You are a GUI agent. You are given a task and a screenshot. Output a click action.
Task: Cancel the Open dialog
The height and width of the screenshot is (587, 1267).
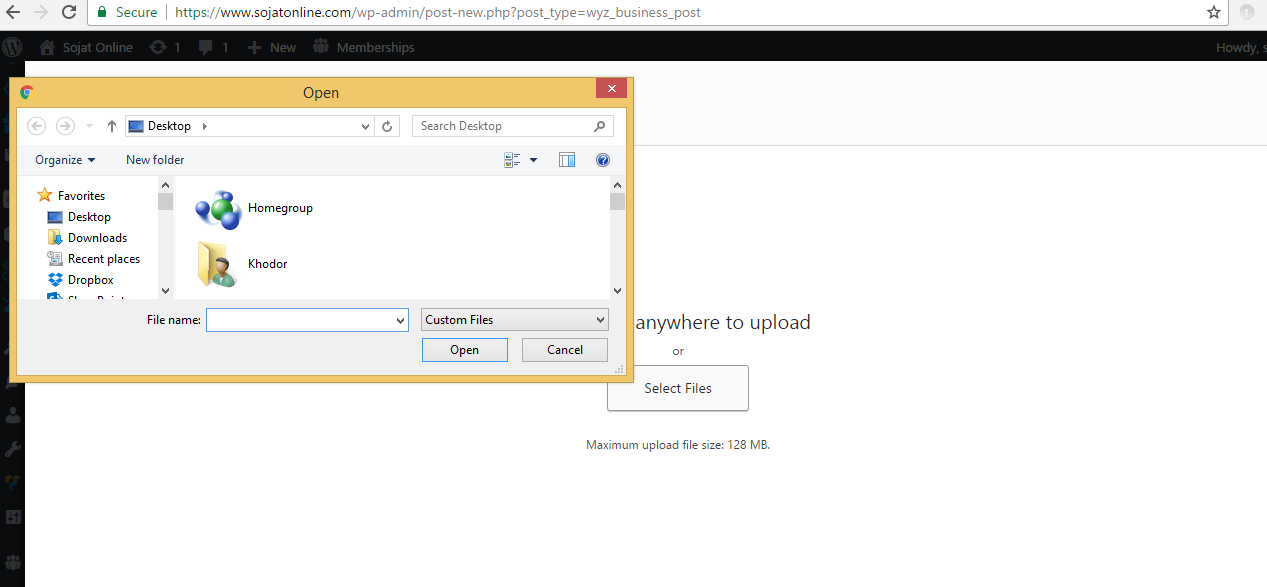pyautogui.click(x=564, y=349)
